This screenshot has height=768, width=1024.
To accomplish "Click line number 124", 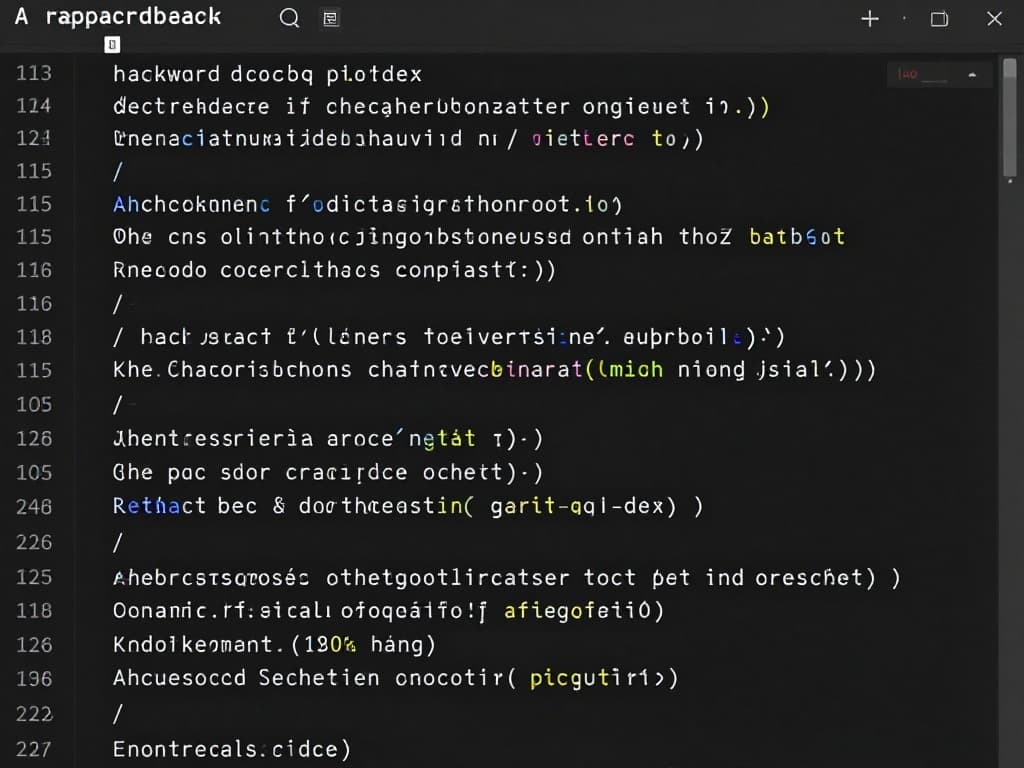I will tap(33, 105).
